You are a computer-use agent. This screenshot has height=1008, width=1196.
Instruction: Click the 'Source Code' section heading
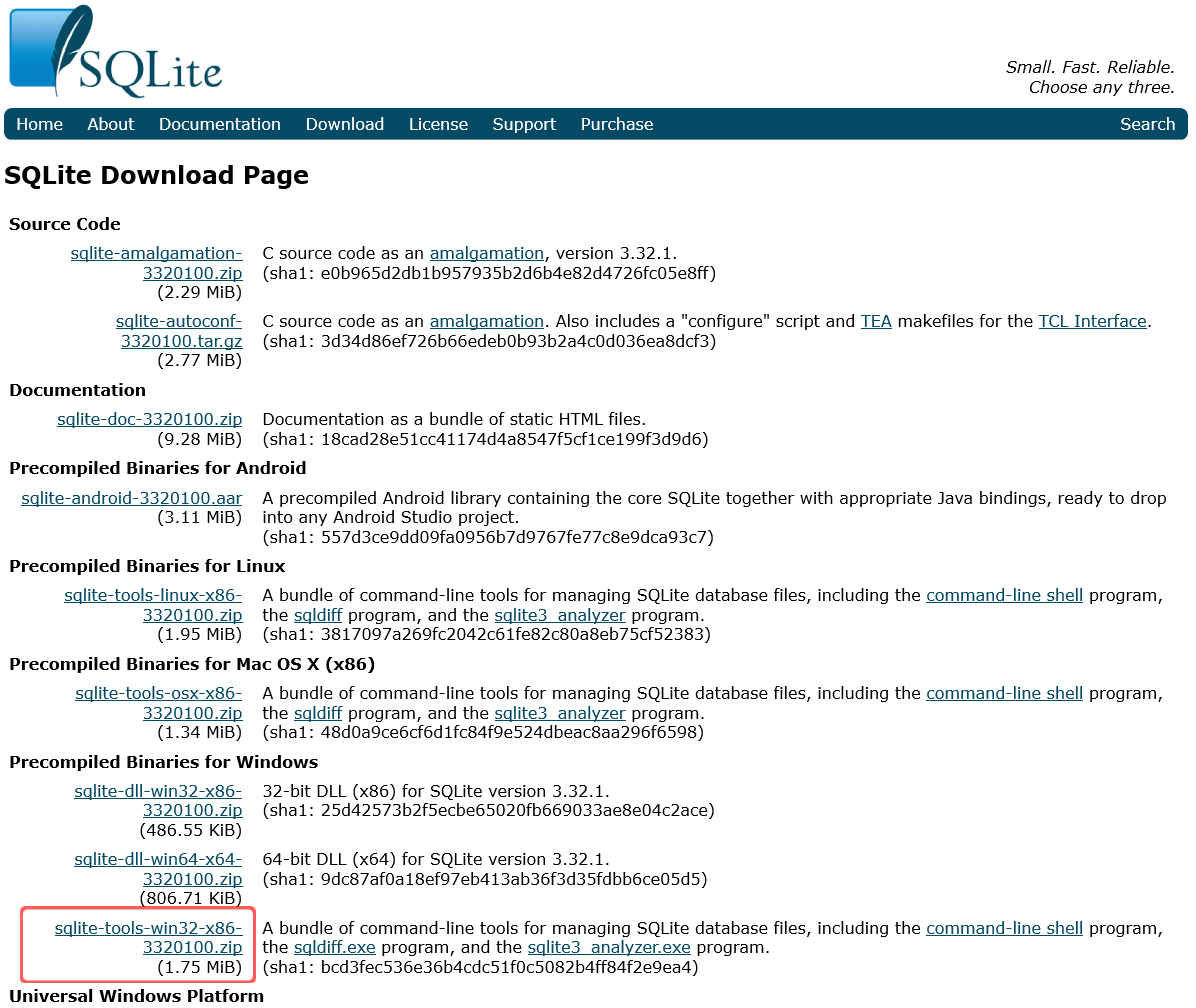click(x=65, y=224)
